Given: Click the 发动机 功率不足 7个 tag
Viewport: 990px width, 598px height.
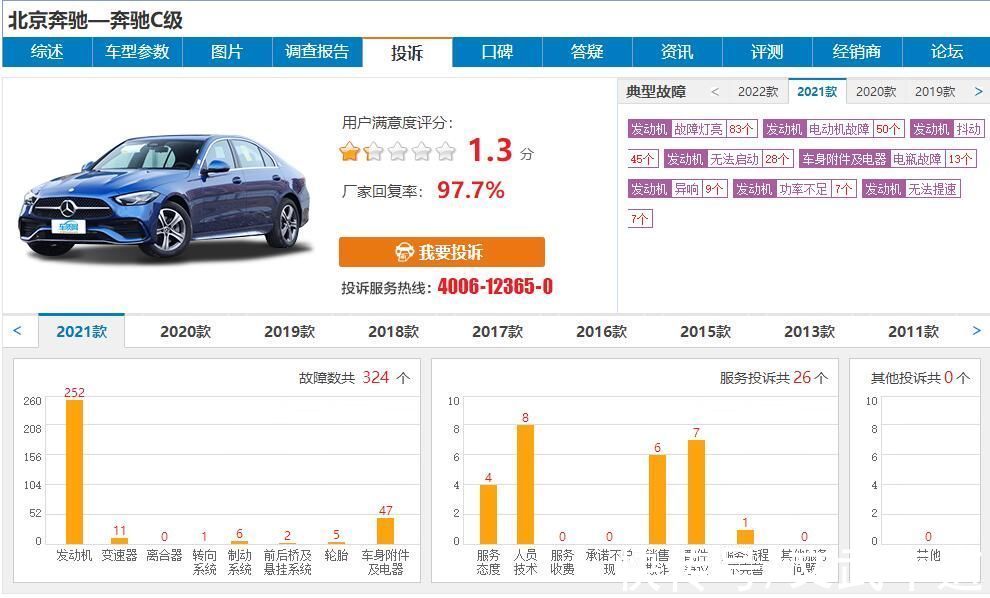Looking at the screenshot, I should pos(794,189).
